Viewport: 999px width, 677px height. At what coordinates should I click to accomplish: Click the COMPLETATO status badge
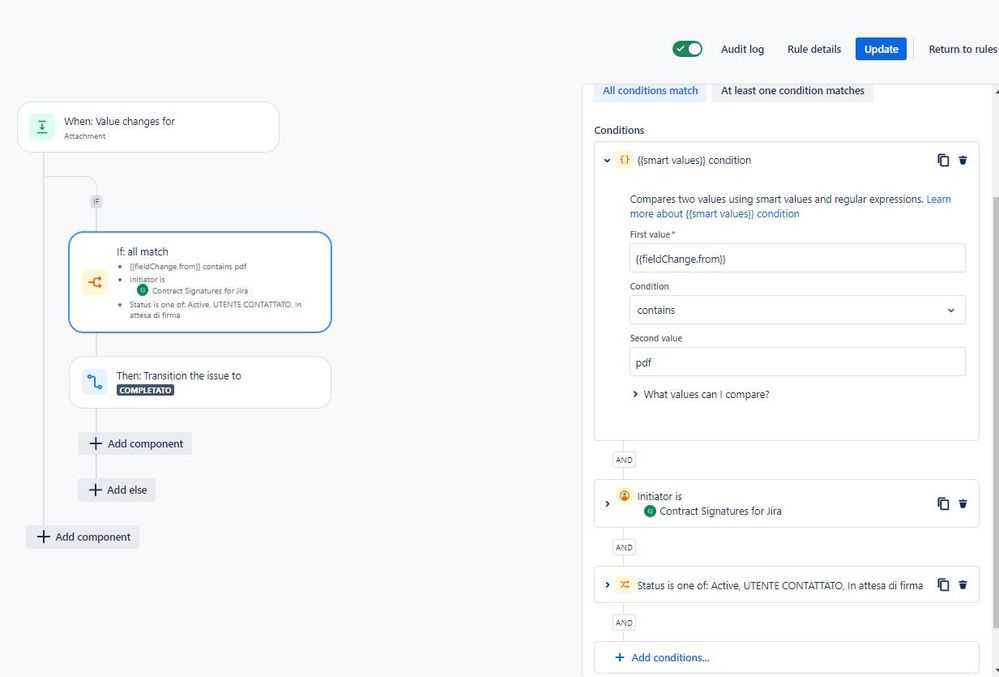tap(145, 390)
